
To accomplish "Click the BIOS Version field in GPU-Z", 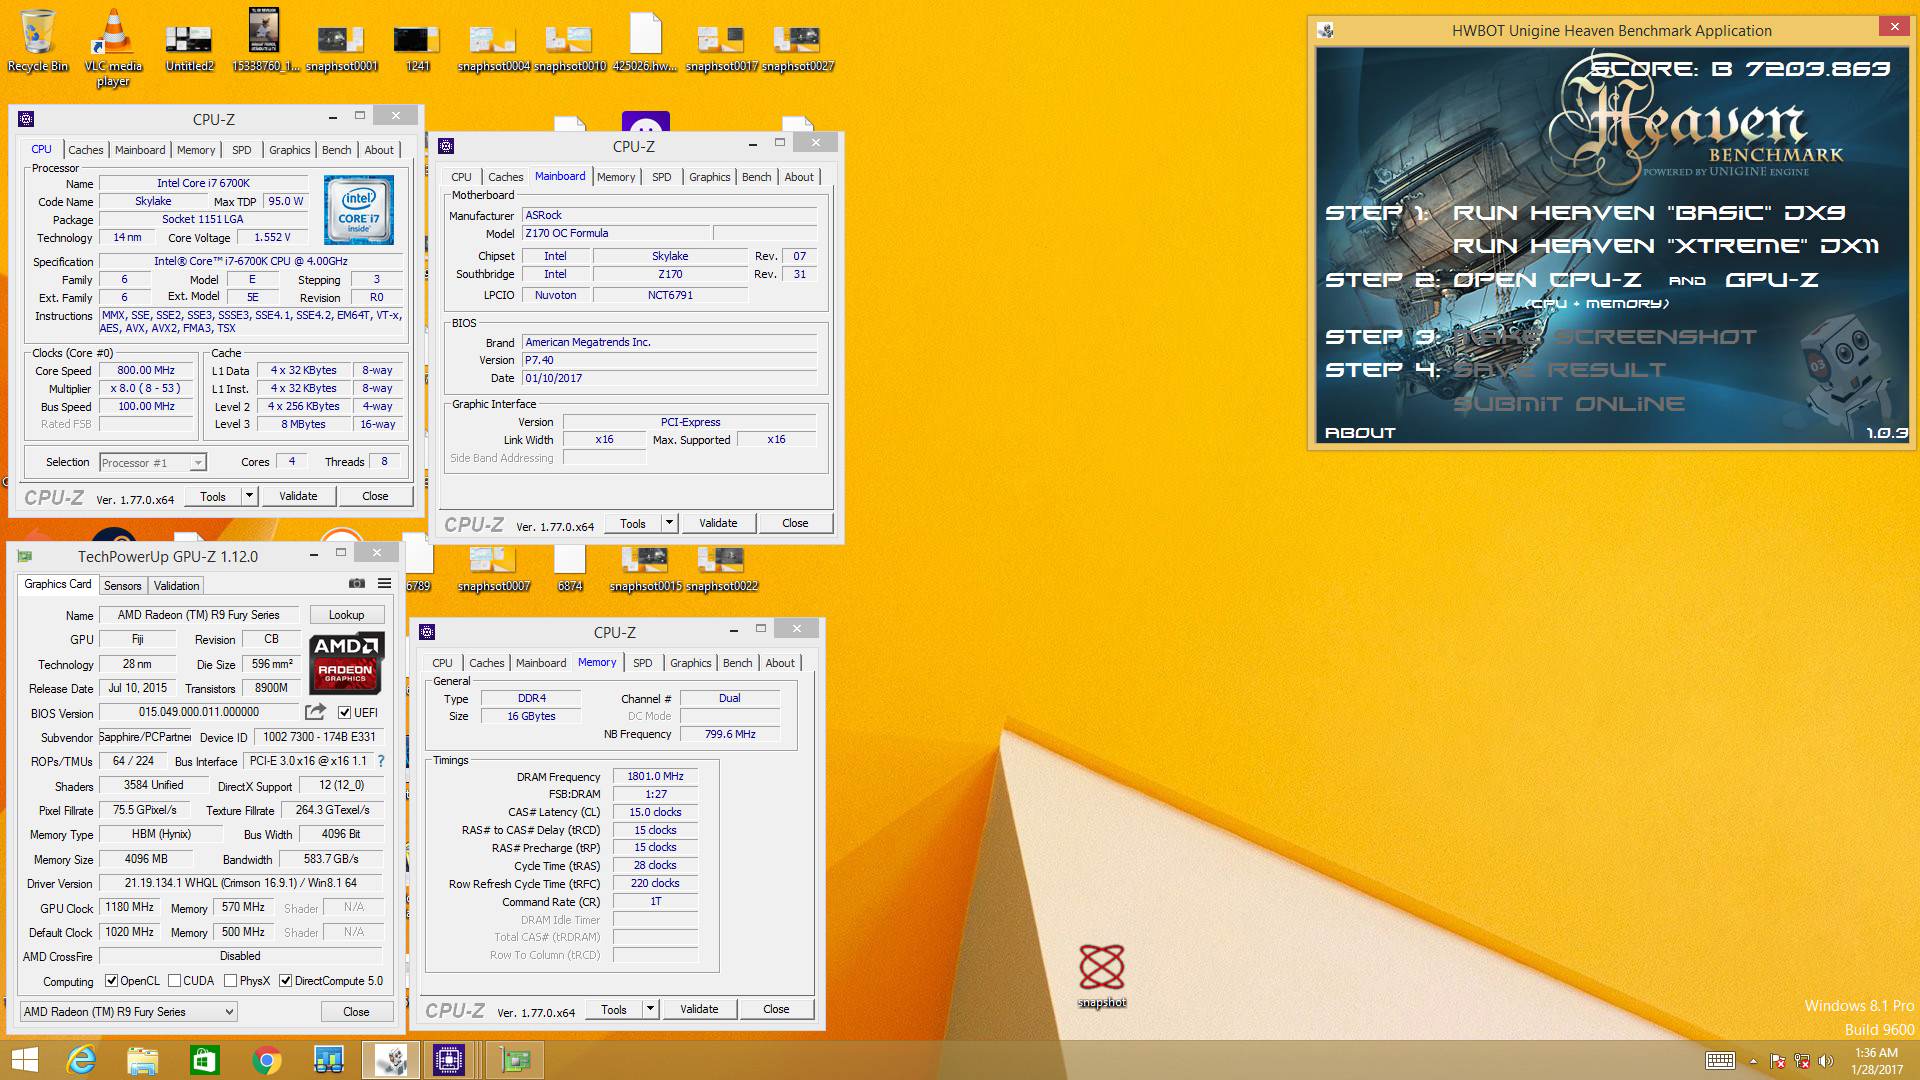I will pos(199,712).
